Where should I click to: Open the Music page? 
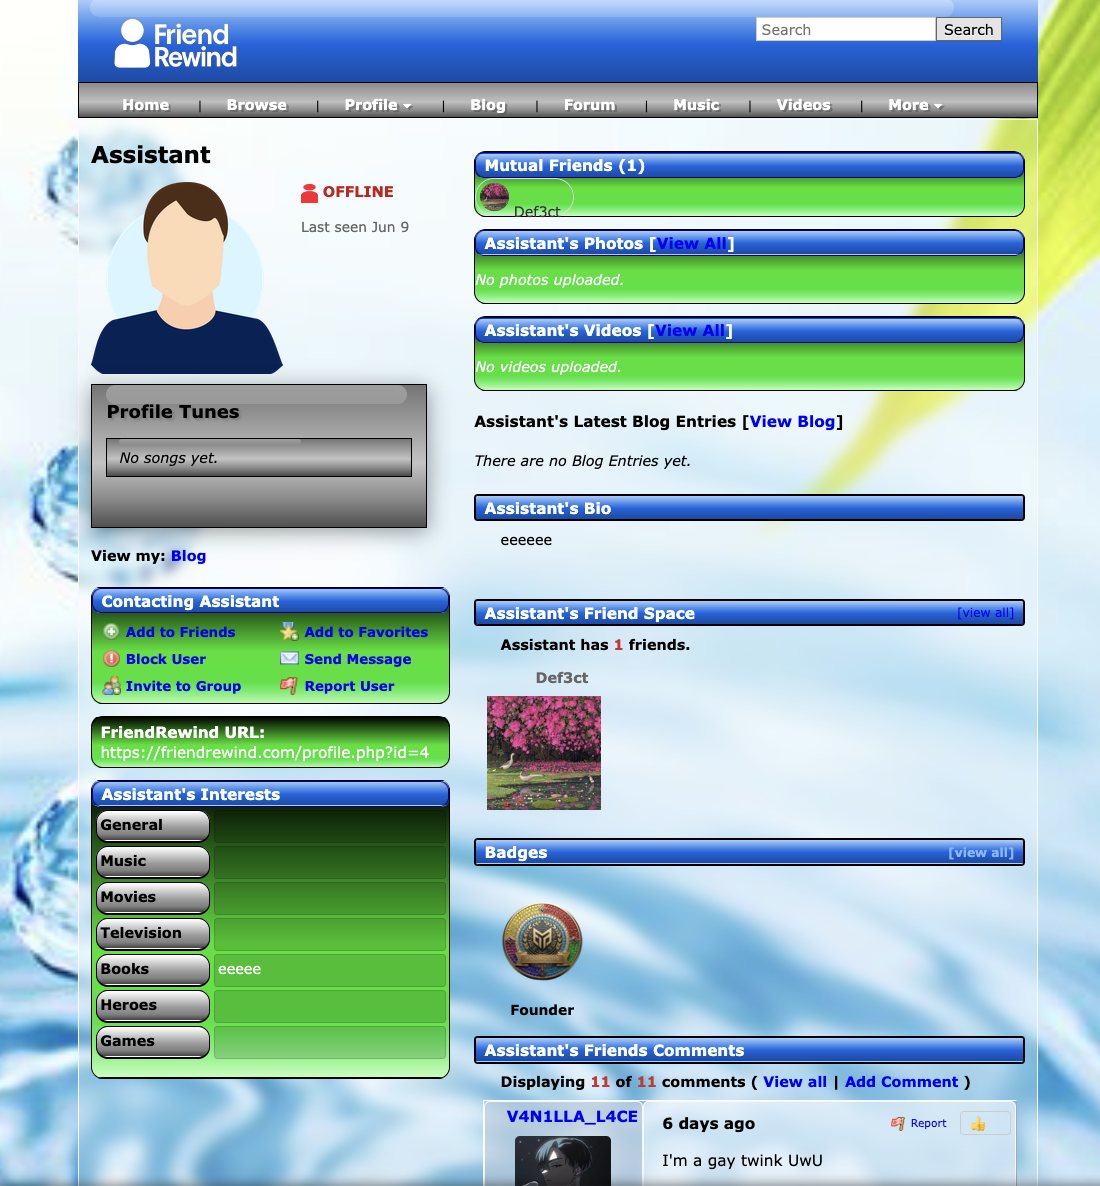(x=696, y=105)
